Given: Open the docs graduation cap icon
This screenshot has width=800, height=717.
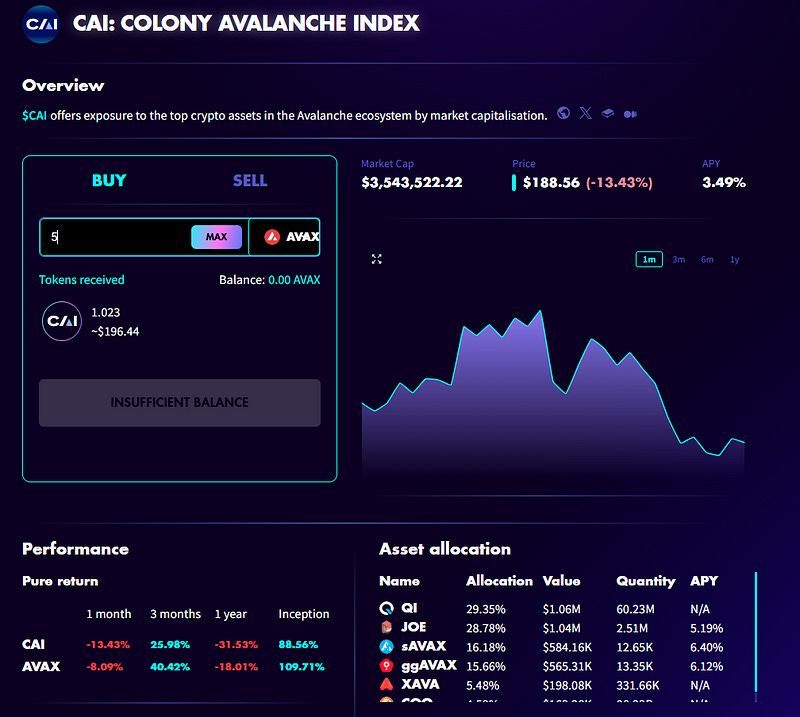Looking at the screenshot, I should click(x=608, y=113).
